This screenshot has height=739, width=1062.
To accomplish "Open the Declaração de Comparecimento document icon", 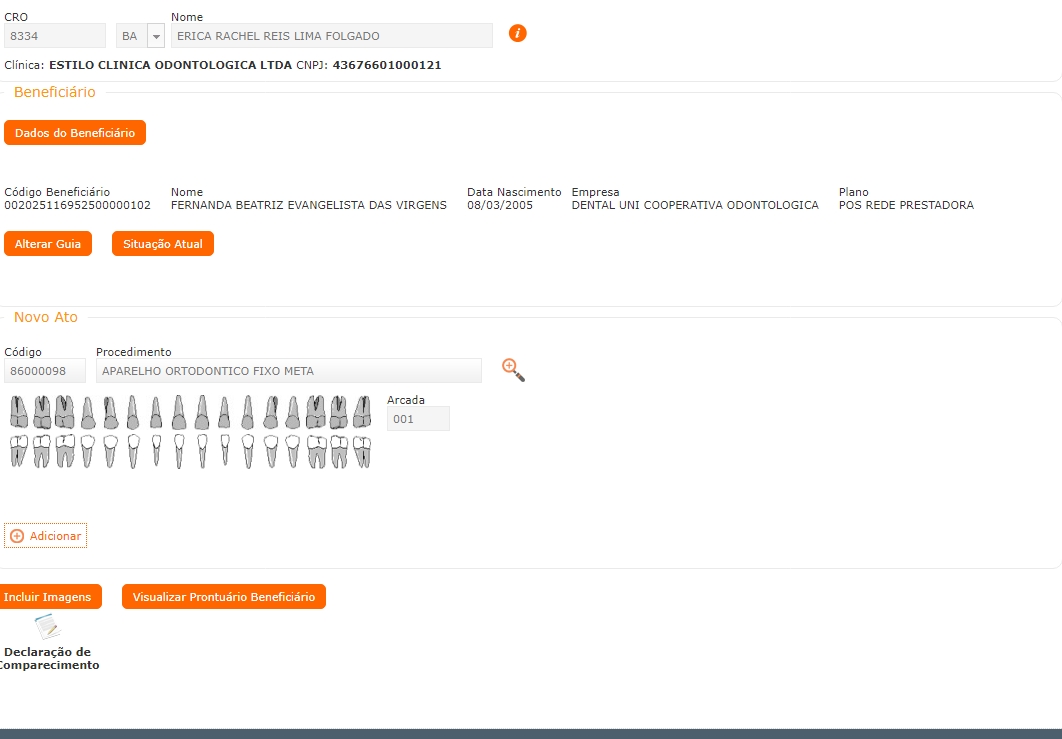I will 47,627.
